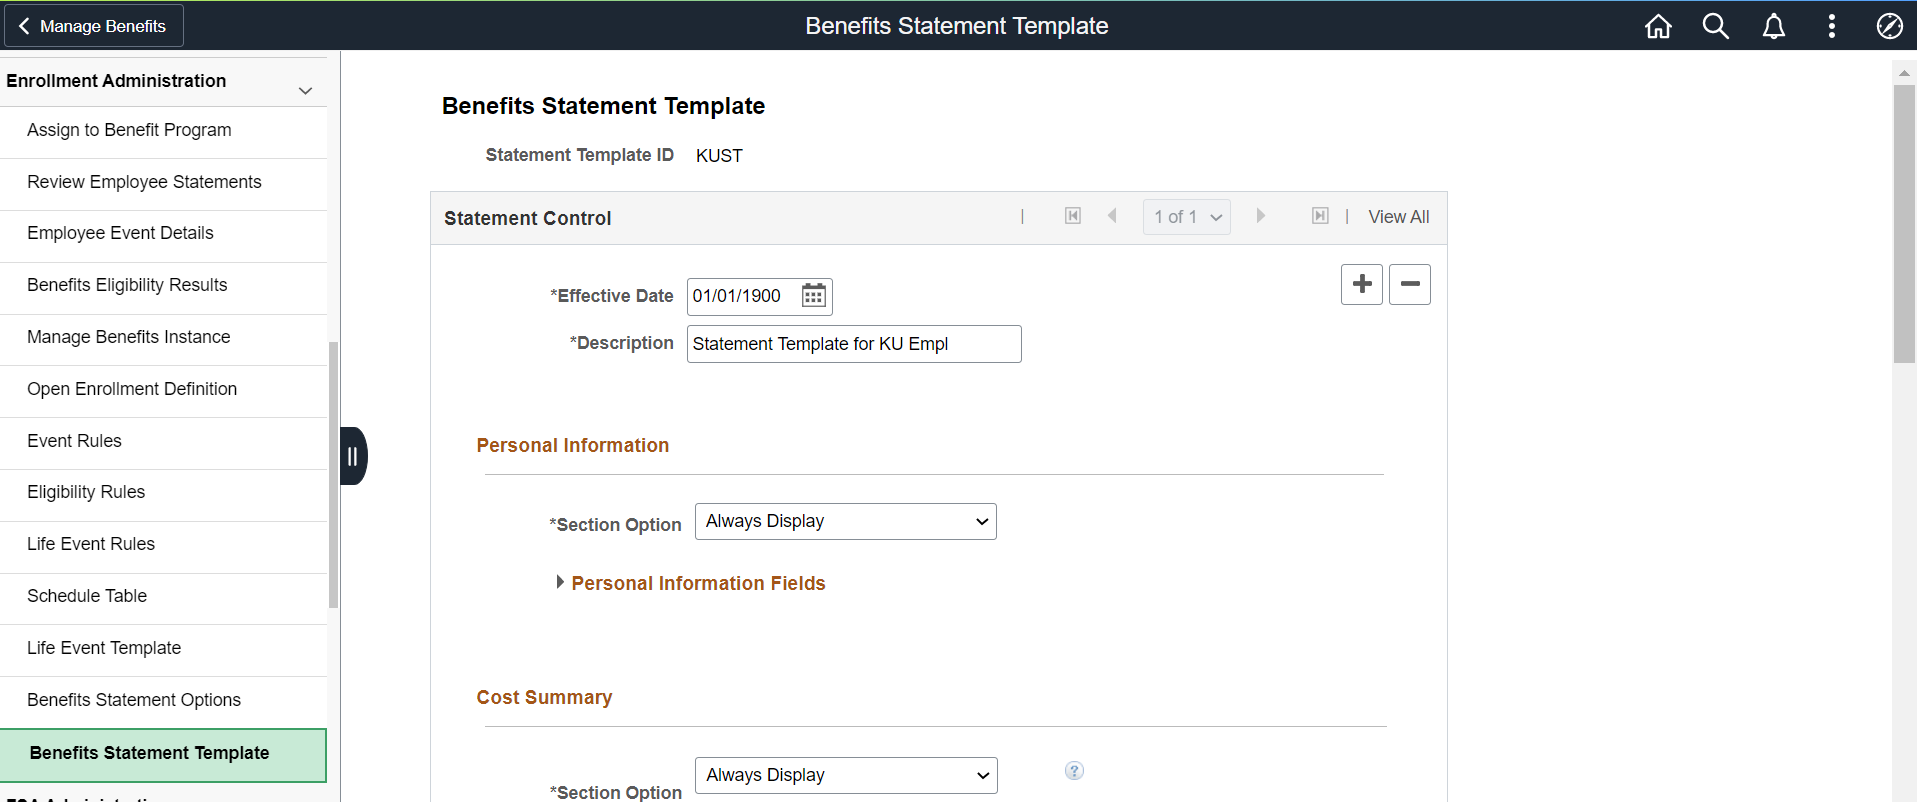
Task: Collapse the Enrollment Administration menu group
Action: 305,91
